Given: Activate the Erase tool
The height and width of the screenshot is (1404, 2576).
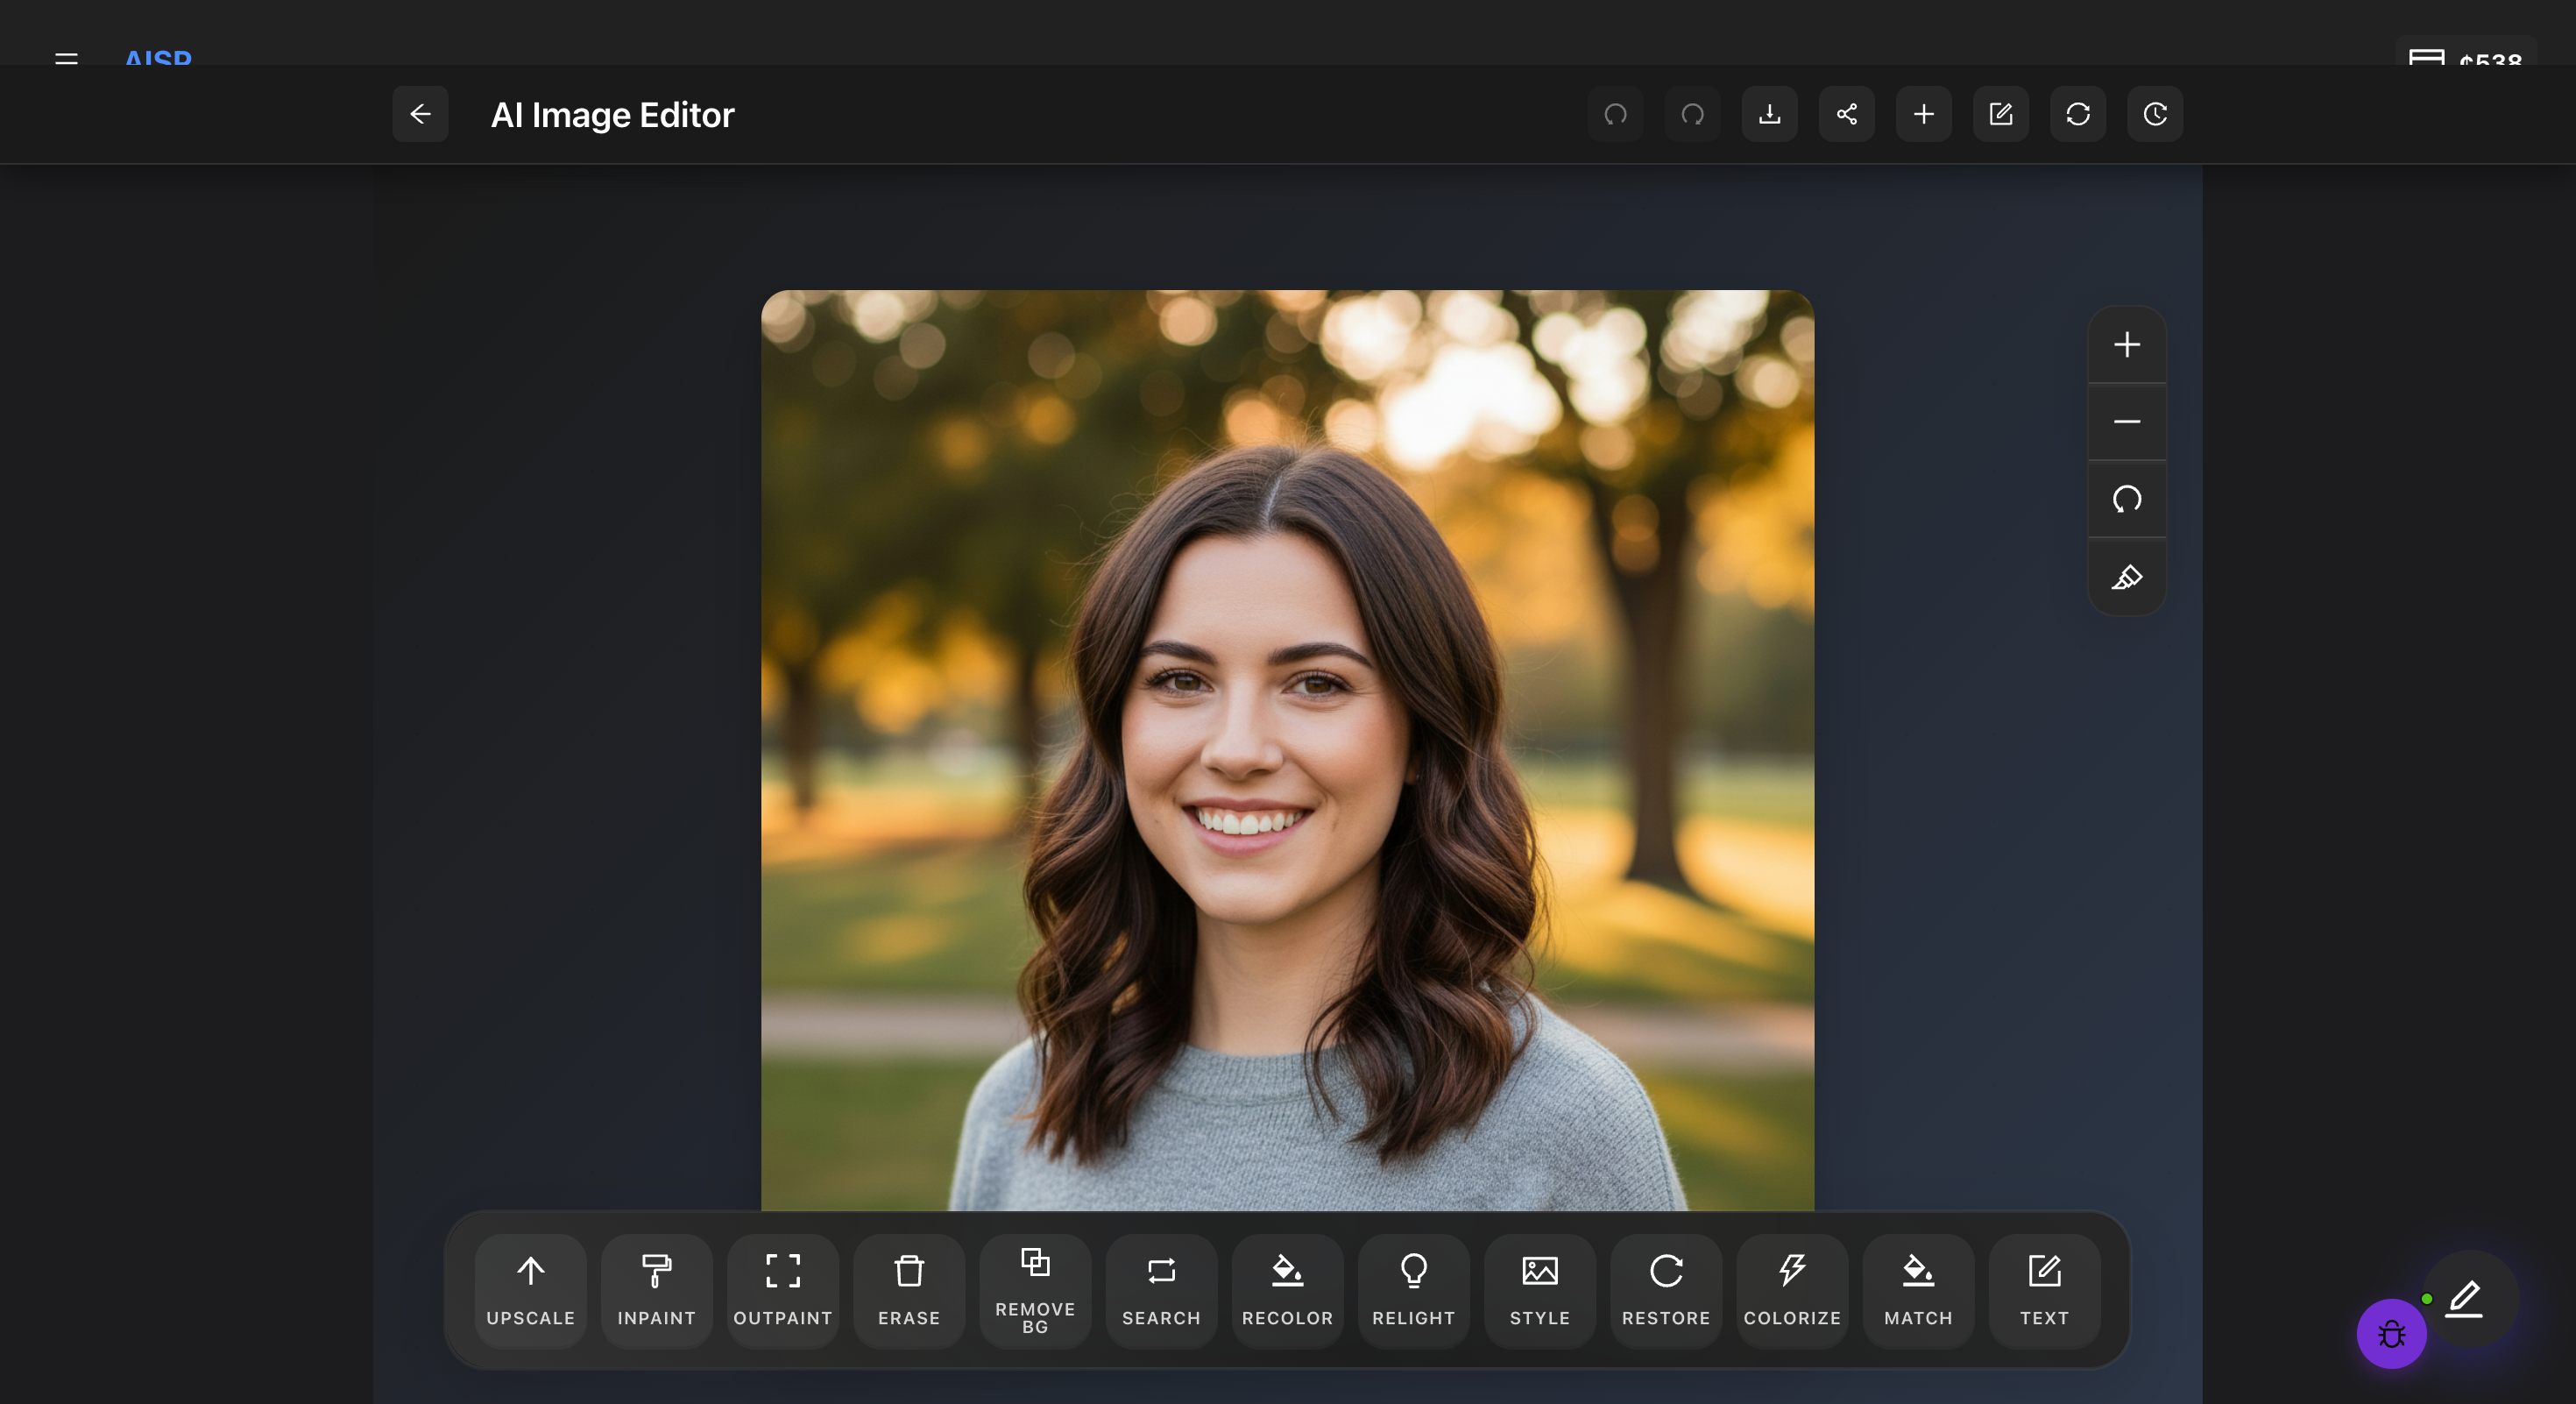Looking at the screenshot, I should click(x=908, y=1290).
